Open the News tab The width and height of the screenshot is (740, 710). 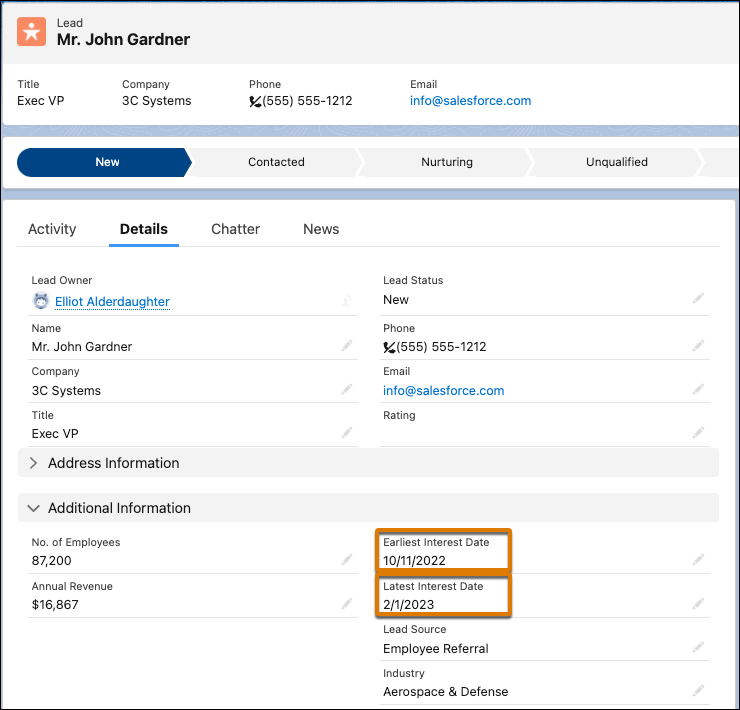click(321, 229)
